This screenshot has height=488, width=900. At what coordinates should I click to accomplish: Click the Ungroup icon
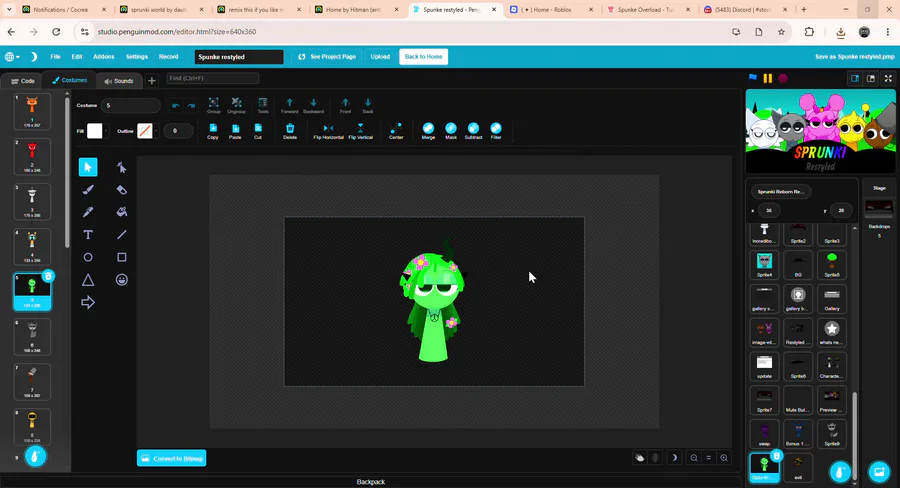pos(236,106)
